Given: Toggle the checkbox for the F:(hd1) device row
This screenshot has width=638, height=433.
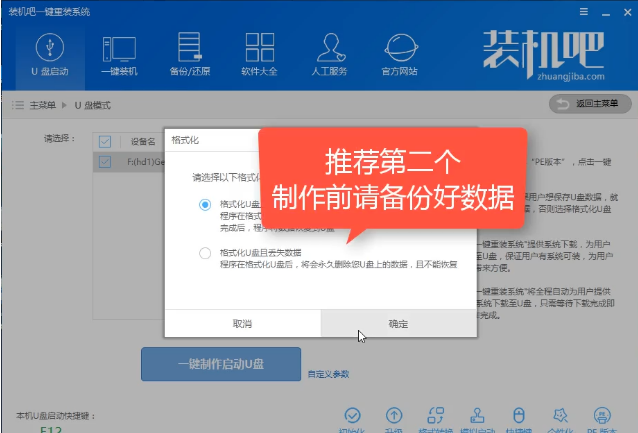Looking at the screenshot, I should coord(106,160).
